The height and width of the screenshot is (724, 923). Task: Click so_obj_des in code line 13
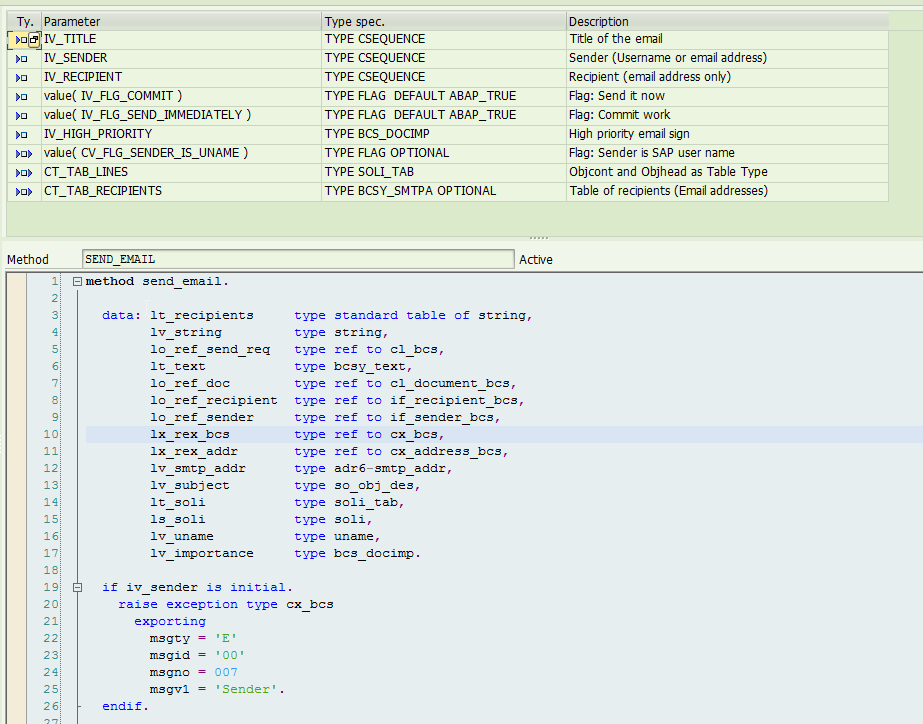(x=374, y=486)
